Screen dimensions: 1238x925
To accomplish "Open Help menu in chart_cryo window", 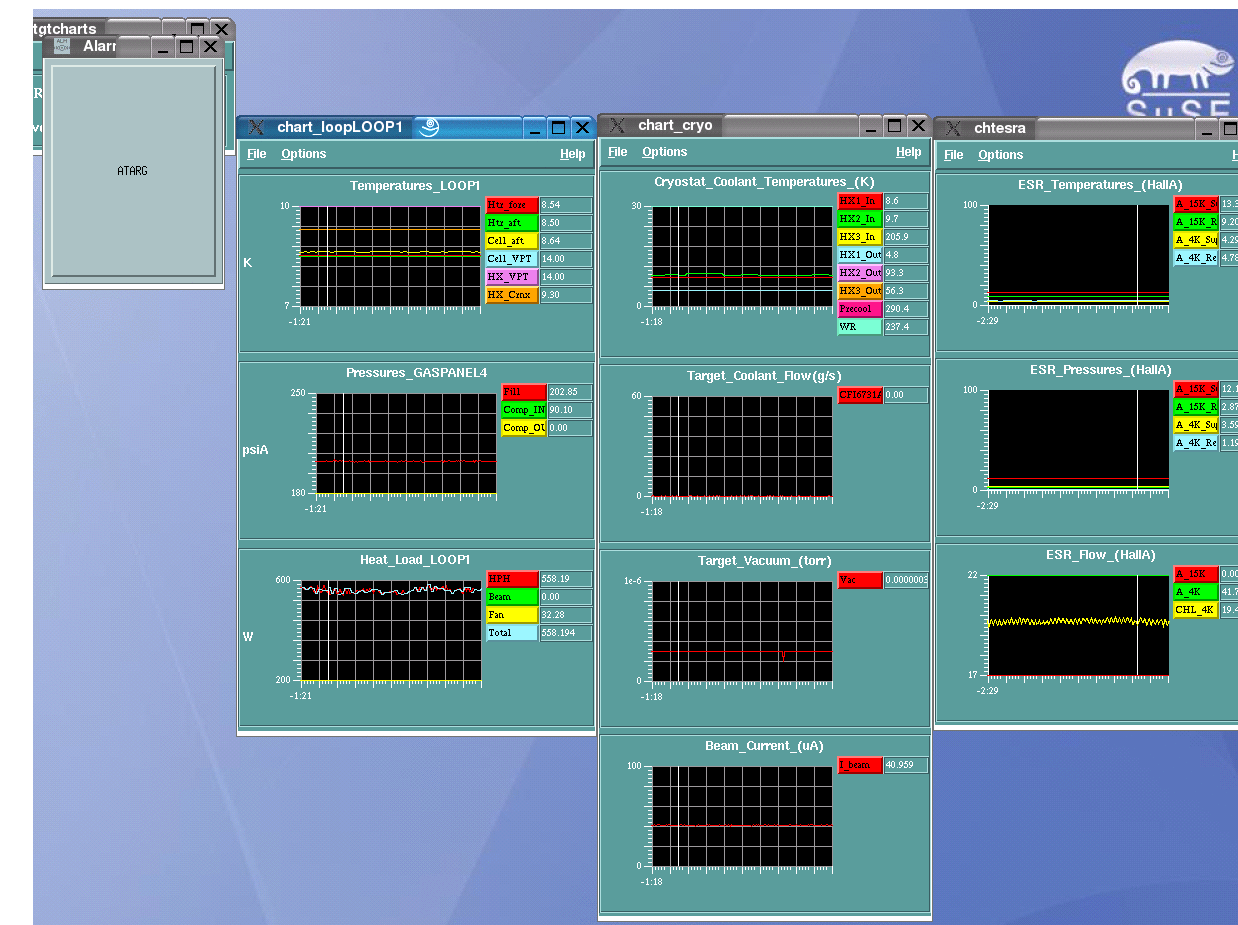I will (909, 152).
